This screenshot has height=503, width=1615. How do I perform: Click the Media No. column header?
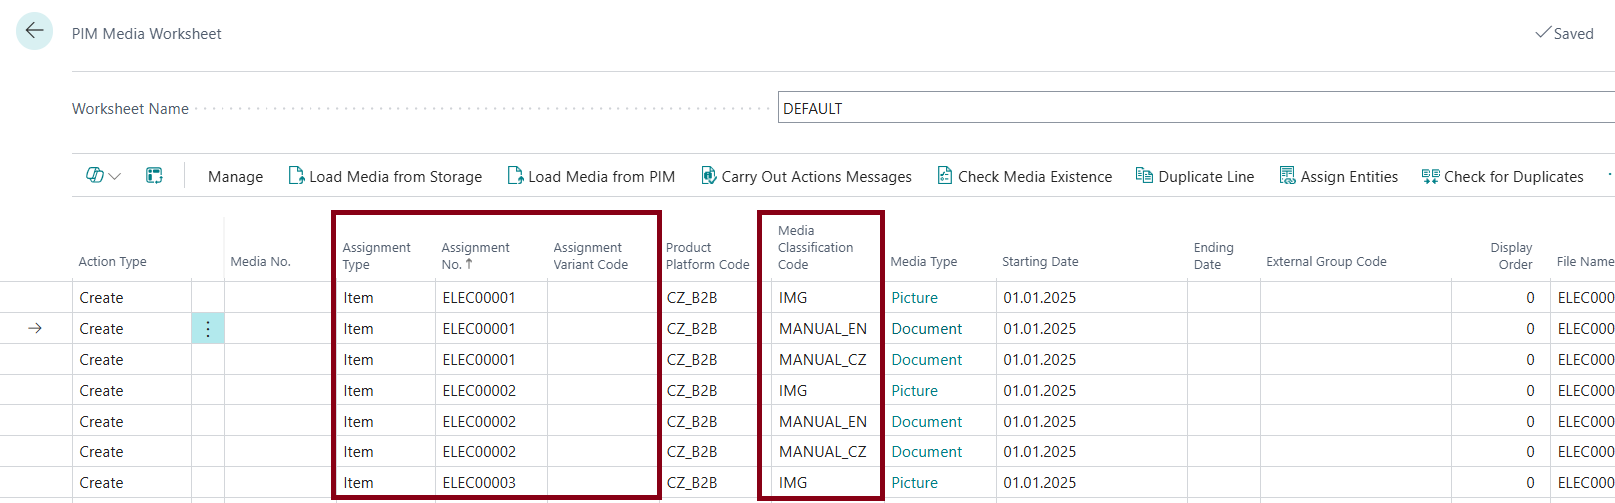(x=260, y=262)
